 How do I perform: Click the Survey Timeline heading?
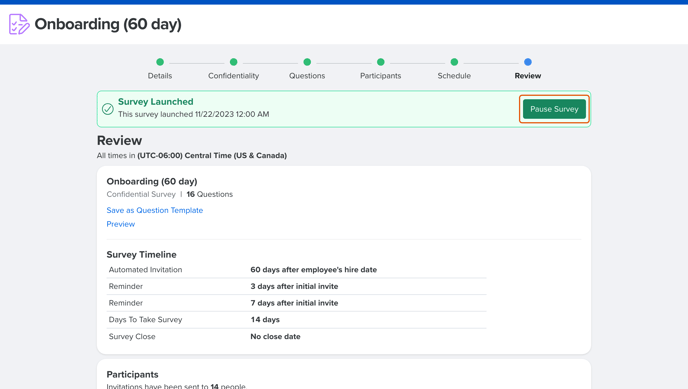tap(141, 255)
